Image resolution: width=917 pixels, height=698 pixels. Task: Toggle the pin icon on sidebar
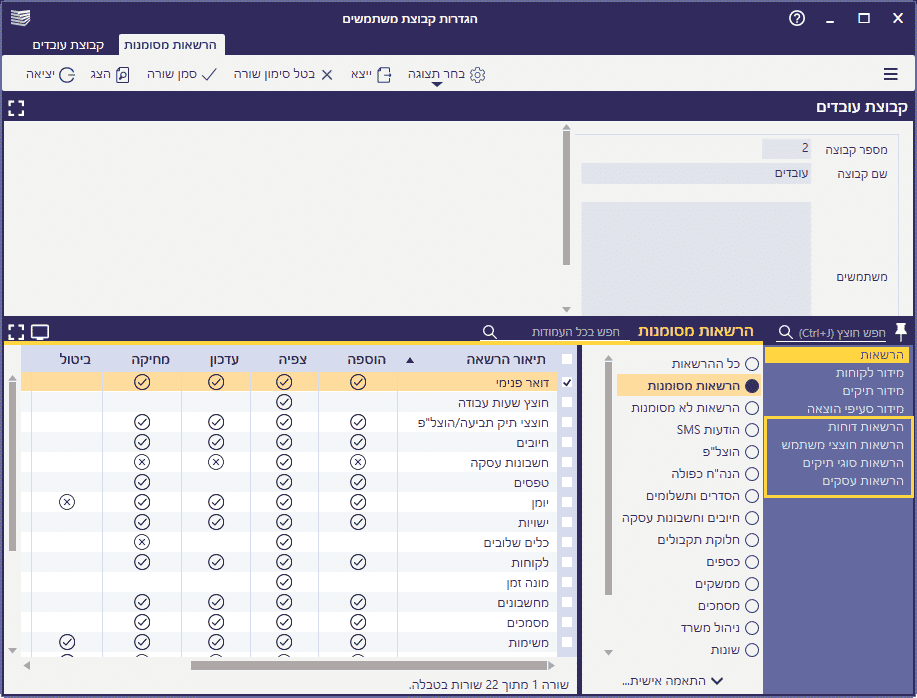coord(901,331)
